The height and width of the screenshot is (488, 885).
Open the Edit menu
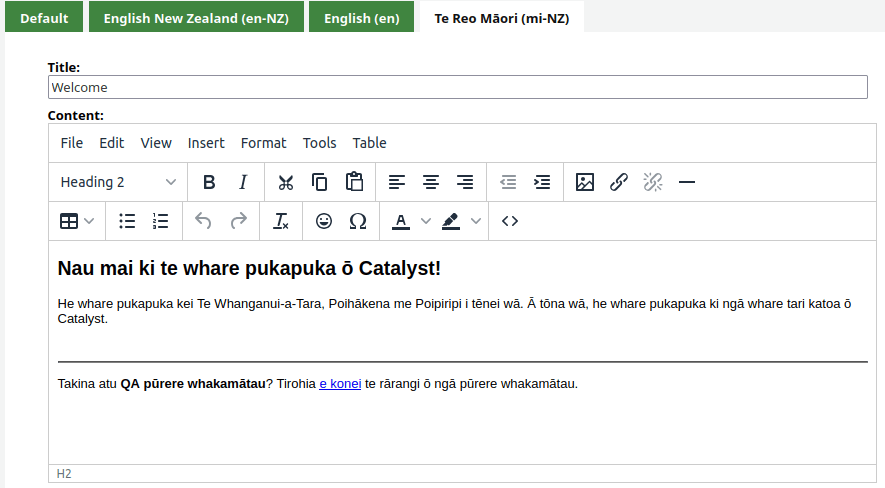pyautogui.click(x=112, y=143)
